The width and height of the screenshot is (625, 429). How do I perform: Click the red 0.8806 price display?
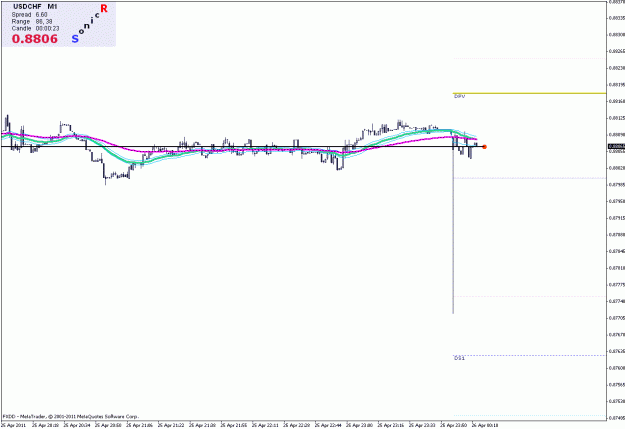(x=35, y=39)
